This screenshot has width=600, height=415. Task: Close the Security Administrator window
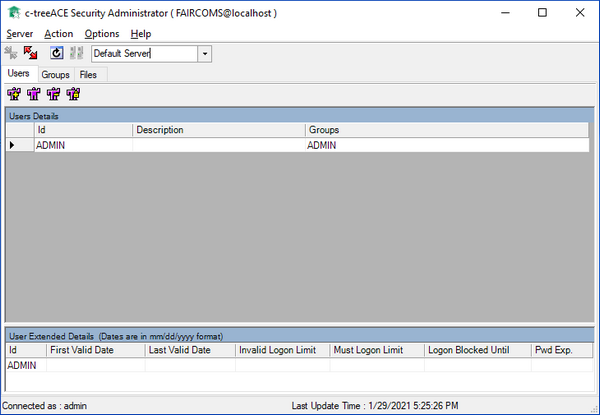[x=580, y=13]
